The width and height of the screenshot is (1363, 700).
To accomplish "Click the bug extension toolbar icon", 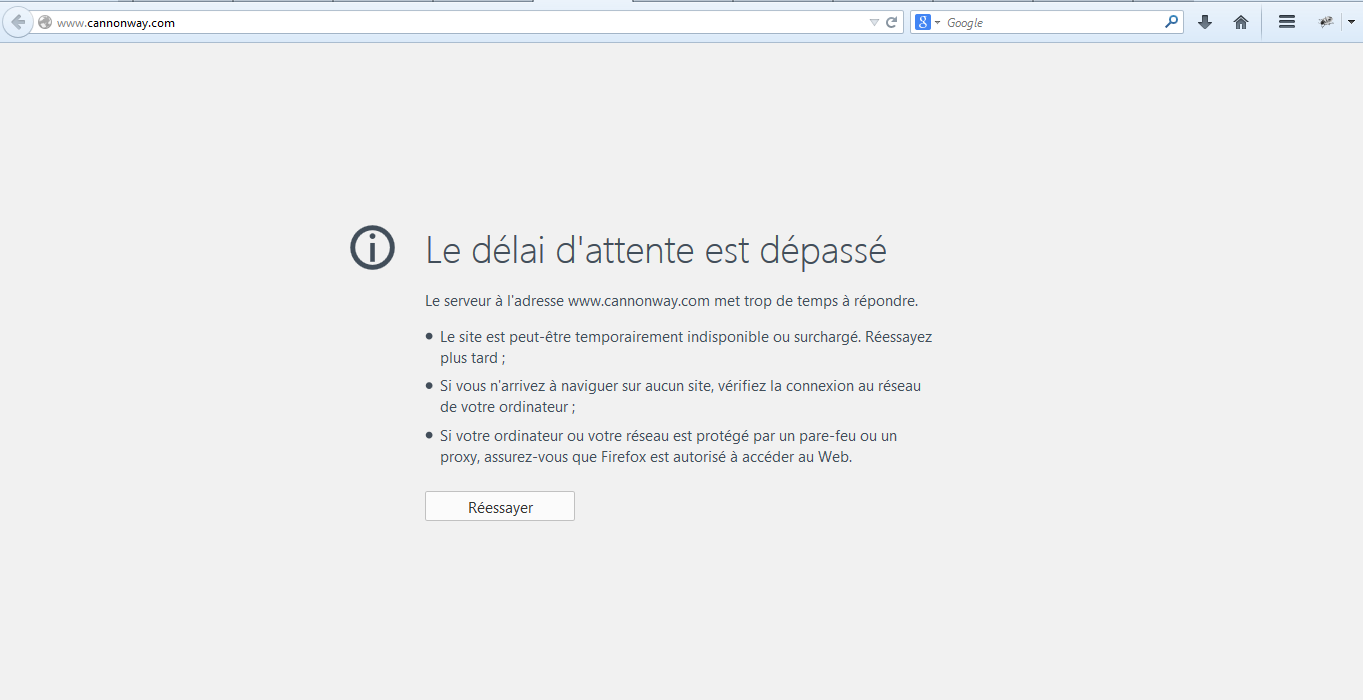I will point(1326,22).
